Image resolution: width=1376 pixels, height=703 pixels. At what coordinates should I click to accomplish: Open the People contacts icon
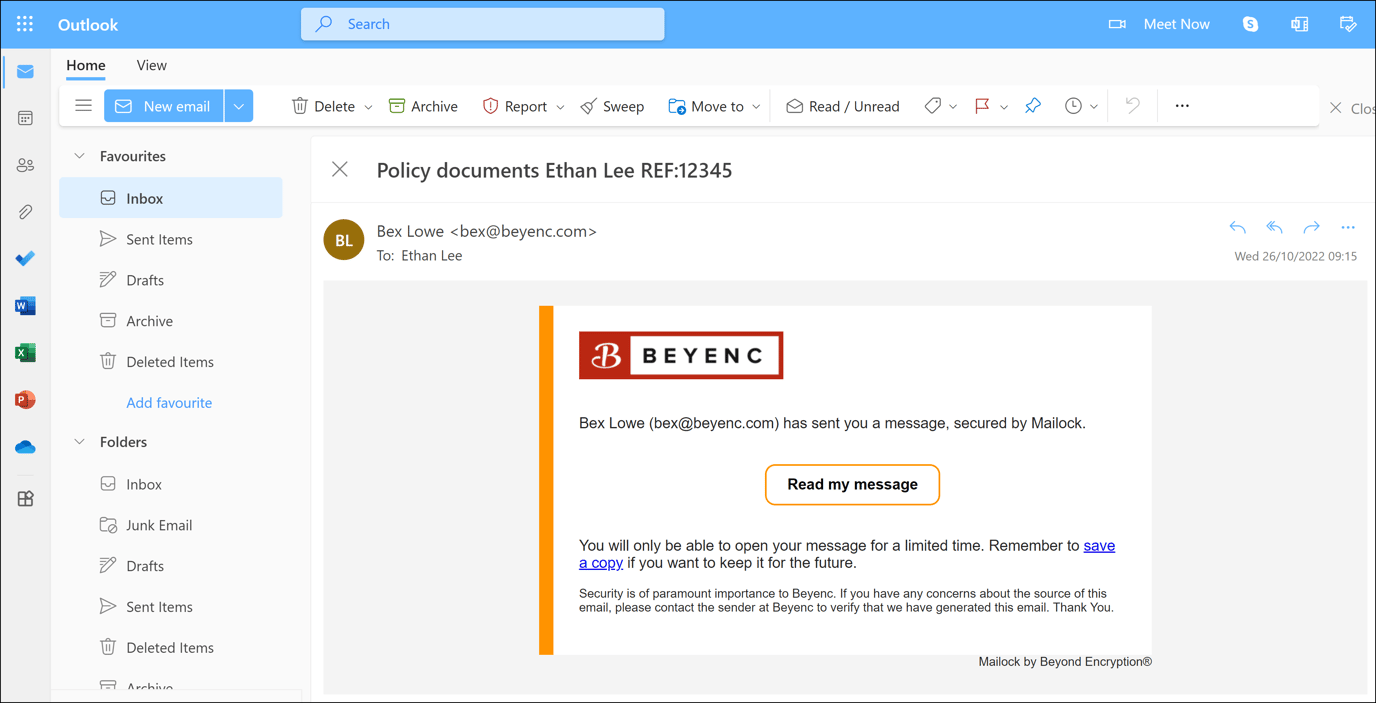(25, 165)
